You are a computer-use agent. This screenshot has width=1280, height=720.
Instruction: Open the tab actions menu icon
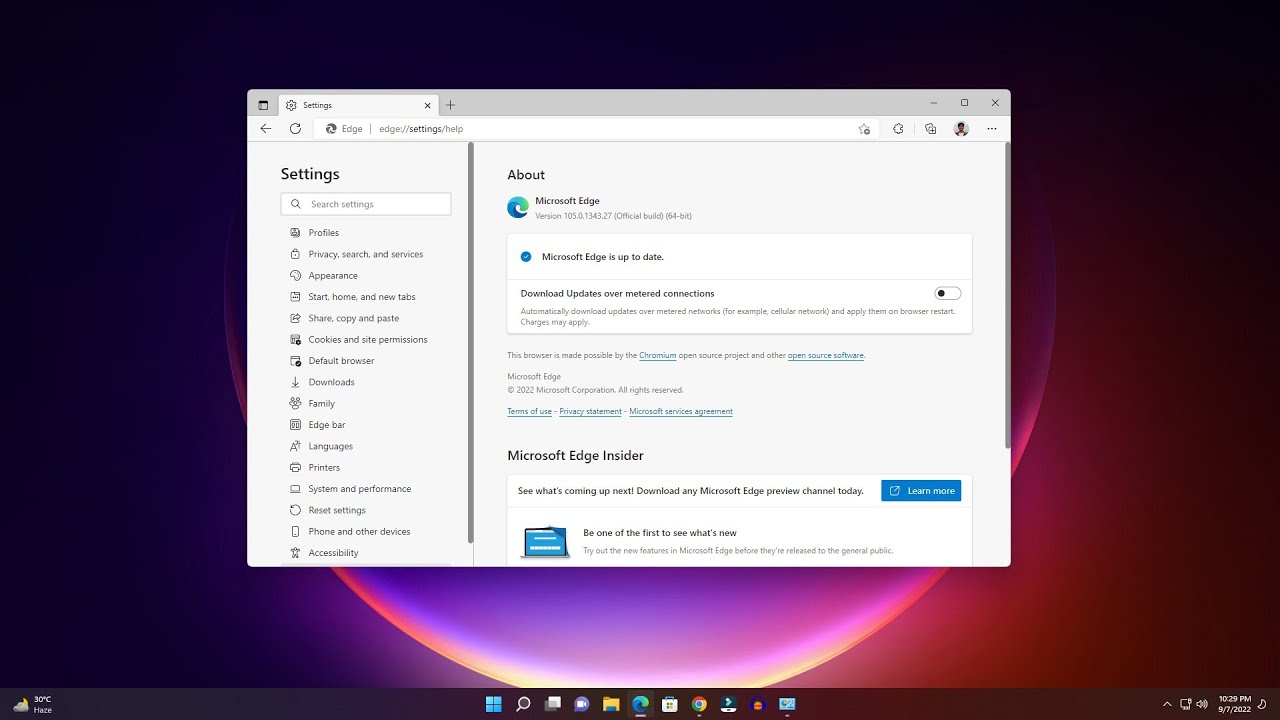click(263, 105)
